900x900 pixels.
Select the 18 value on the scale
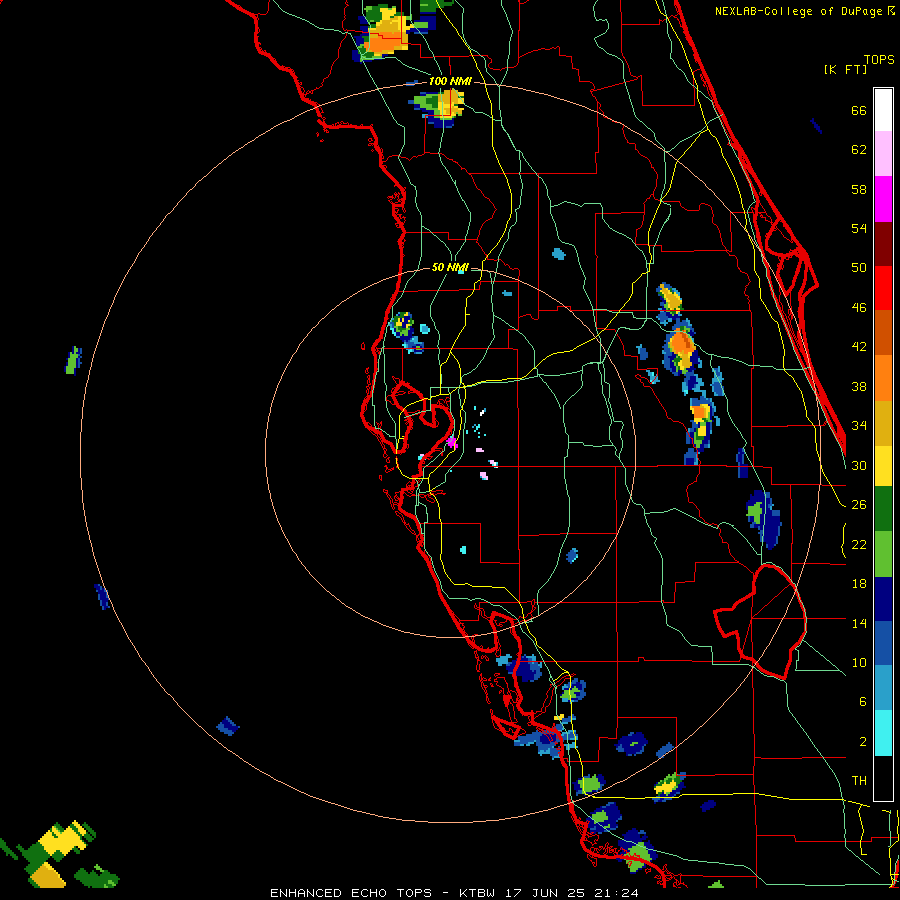point(859,584)
